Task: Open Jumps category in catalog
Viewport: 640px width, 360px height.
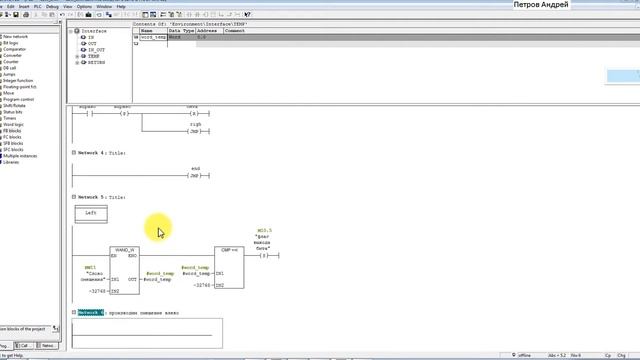Action: click(x=9, y=74)
